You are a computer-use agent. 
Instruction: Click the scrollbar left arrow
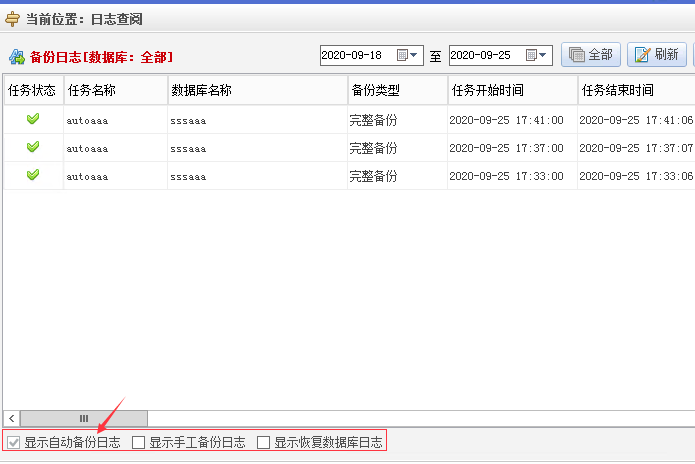click(11, 418)
